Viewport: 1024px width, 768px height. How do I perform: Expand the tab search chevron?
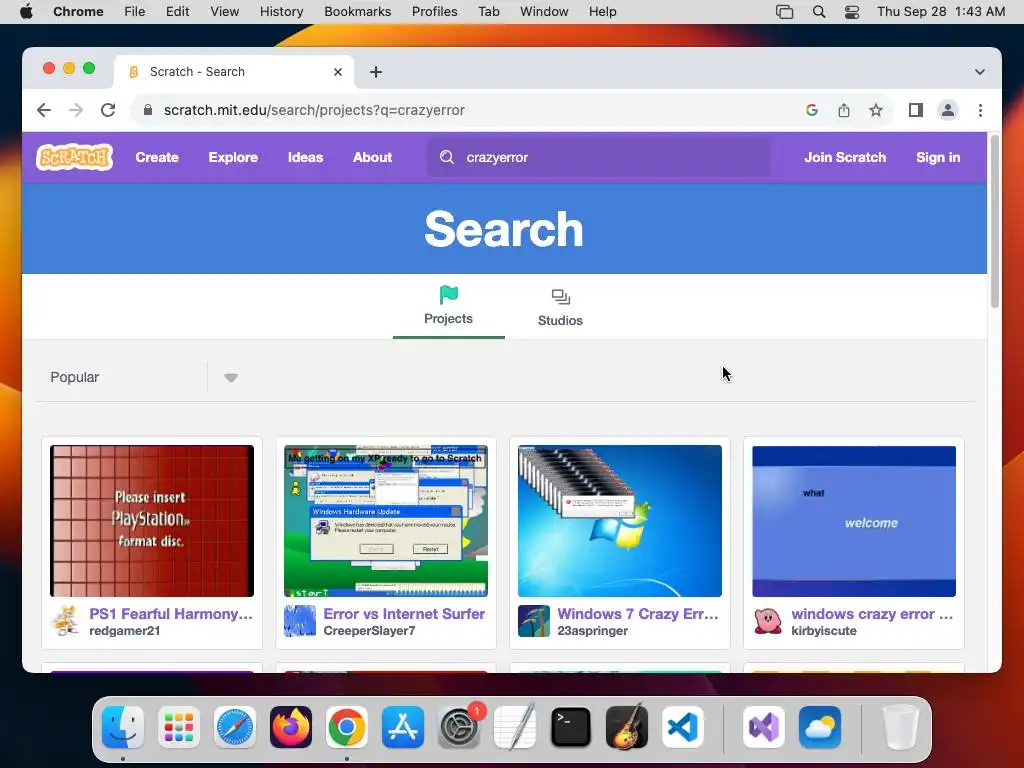[x=980, y=72]
